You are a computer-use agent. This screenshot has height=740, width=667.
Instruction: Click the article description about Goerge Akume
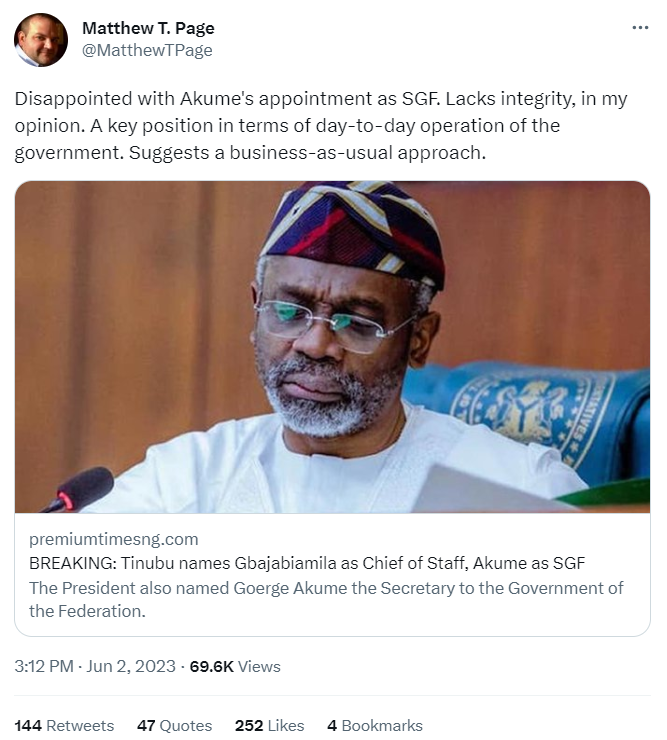(x=326, y=598)
